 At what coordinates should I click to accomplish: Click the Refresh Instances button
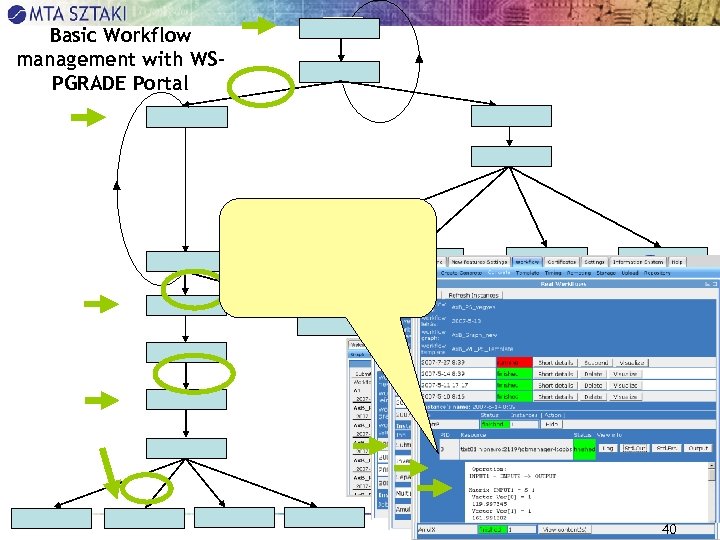pyautogui.click(x=472, y=295)
